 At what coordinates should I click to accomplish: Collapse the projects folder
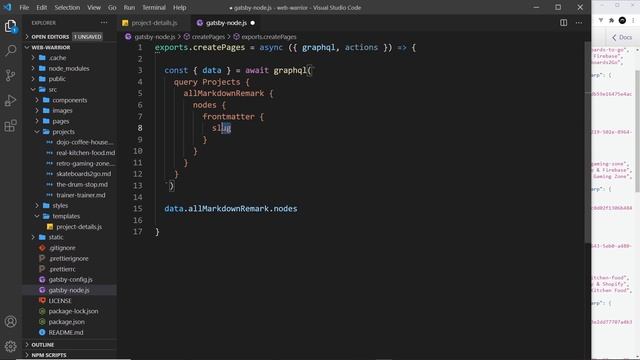click(69, 132)
